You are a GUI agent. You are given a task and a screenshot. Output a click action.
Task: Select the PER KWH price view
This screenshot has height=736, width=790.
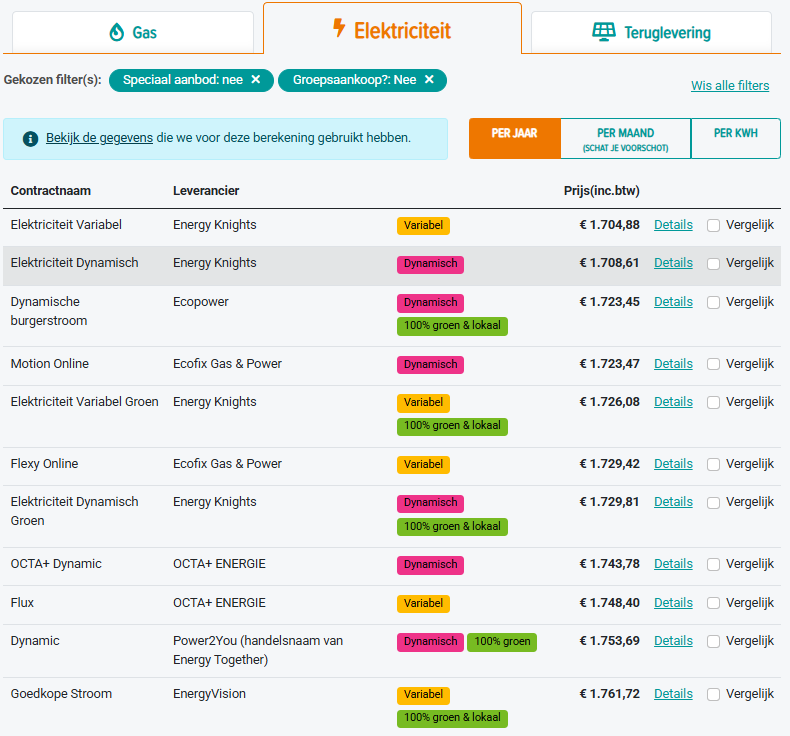click(736, 139)
